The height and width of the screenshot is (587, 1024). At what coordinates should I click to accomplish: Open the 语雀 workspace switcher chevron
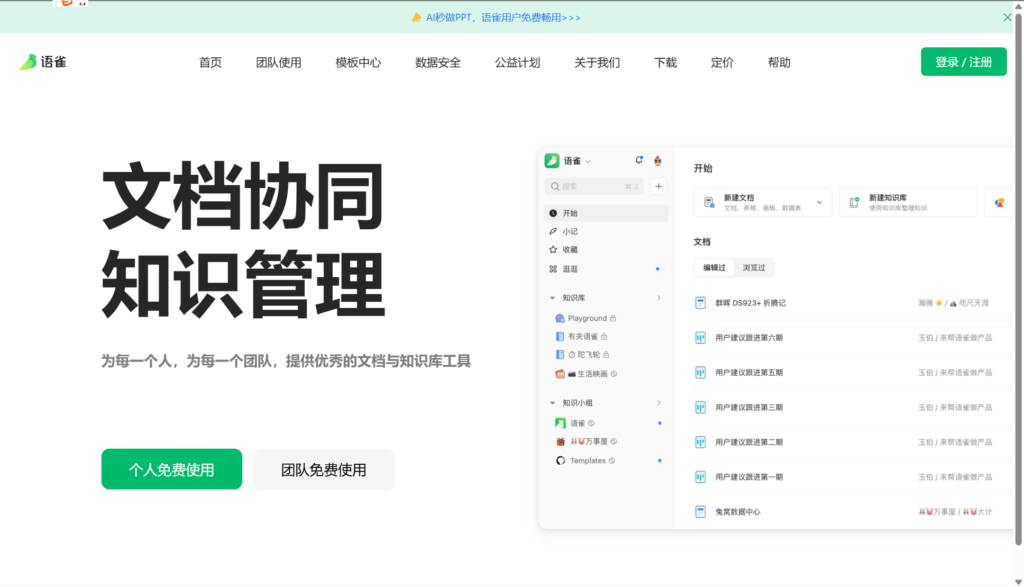click(x=588, y=161)
